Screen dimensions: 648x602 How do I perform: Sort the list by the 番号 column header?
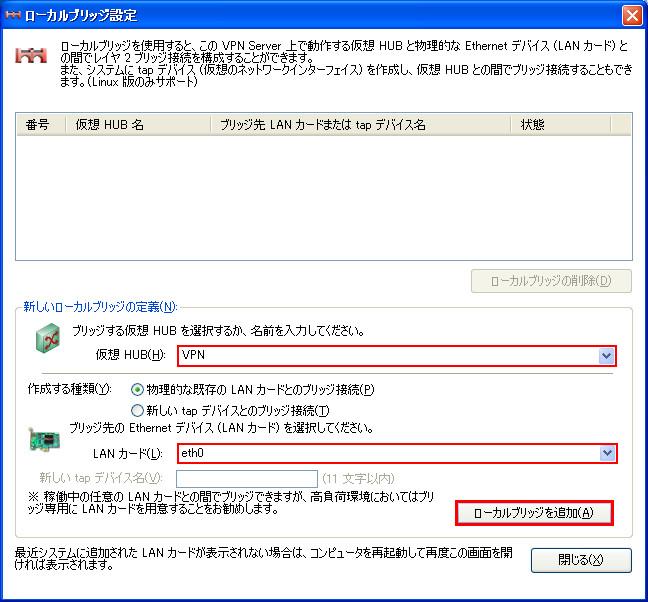click(x=41, y=124)
